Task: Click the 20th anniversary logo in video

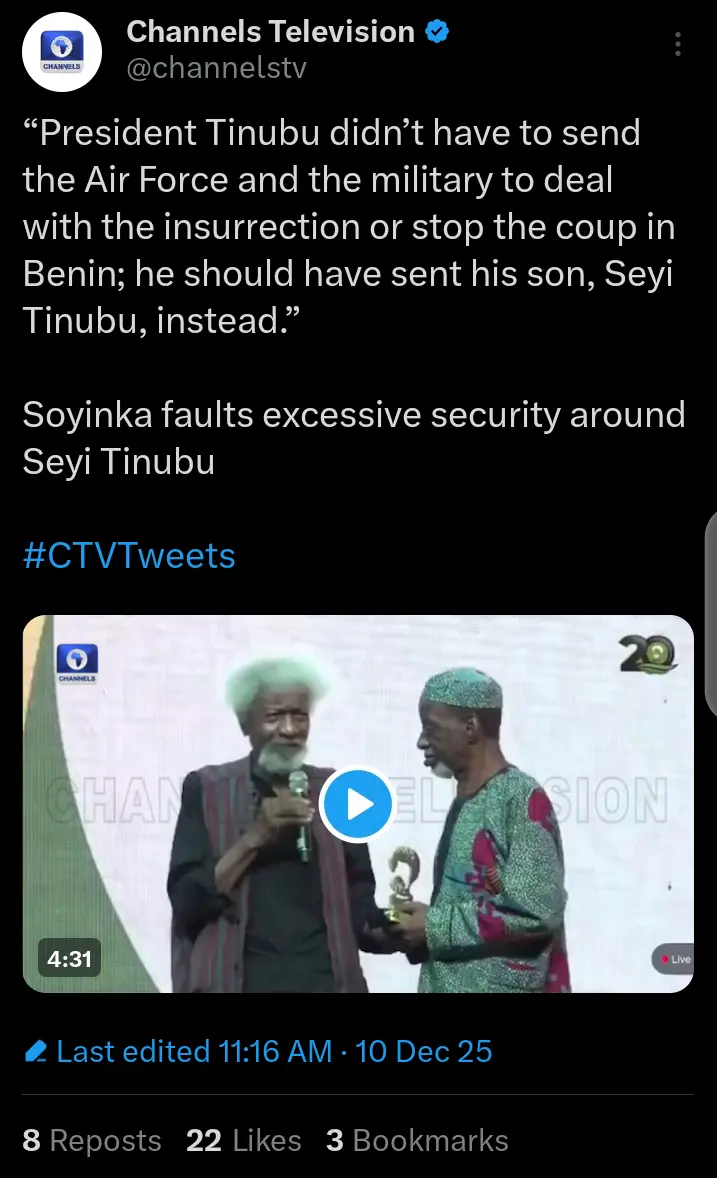Action: [x=648, y=655]
